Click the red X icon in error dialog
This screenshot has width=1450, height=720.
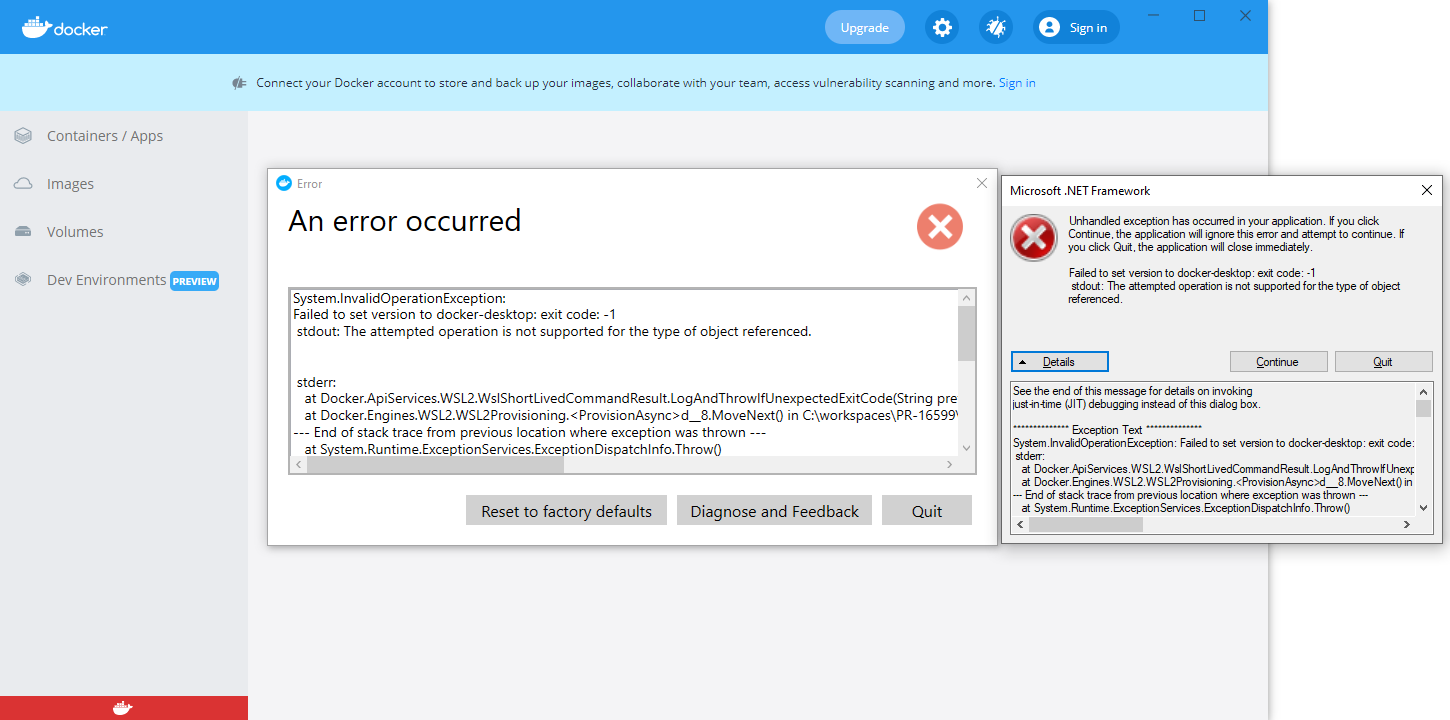[940, 228]
